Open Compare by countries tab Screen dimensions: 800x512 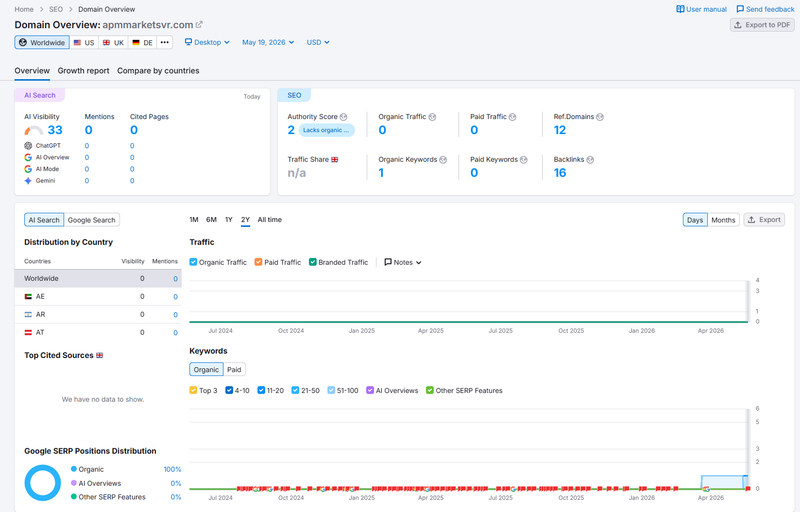(x=158, y=71)
